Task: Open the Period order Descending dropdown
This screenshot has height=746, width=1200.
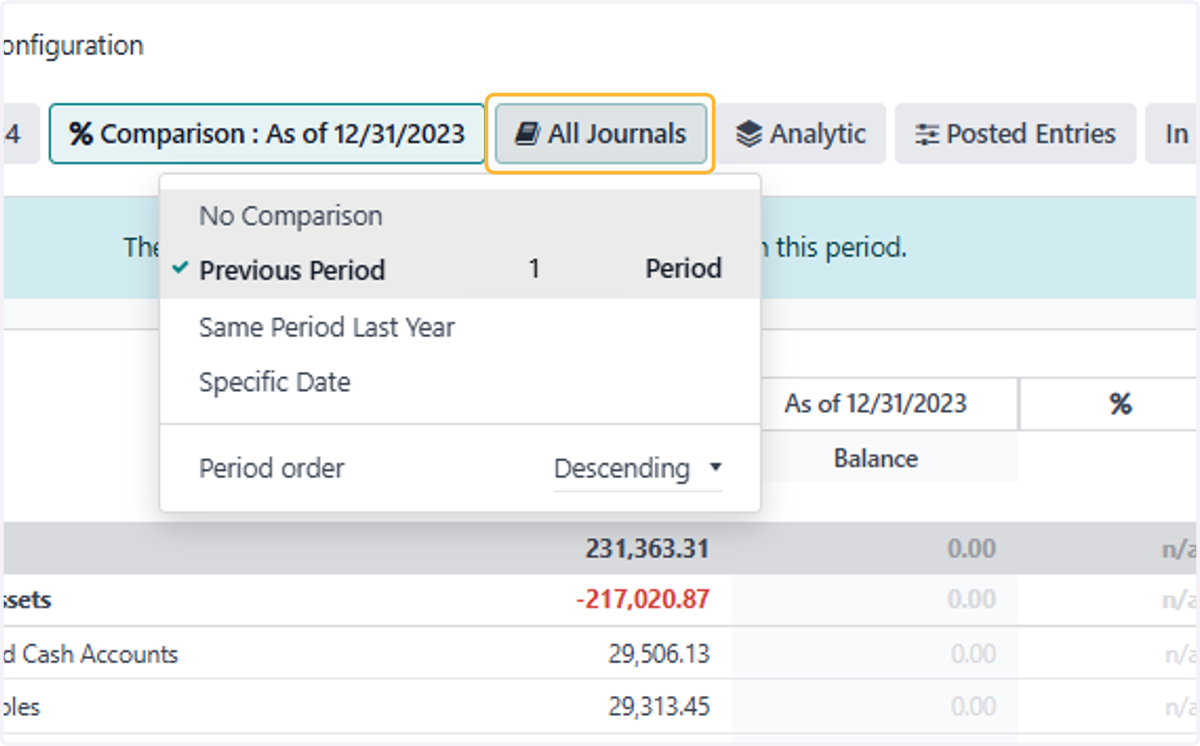Action: (x=638, y=468)
